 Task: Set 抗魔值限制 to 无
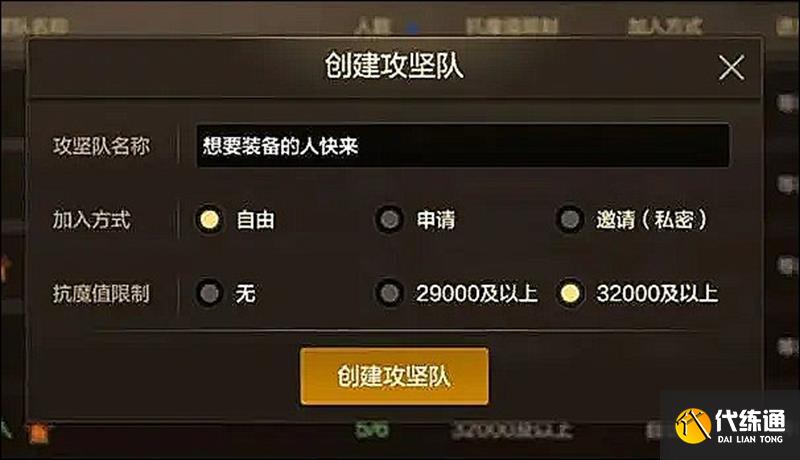209,293
